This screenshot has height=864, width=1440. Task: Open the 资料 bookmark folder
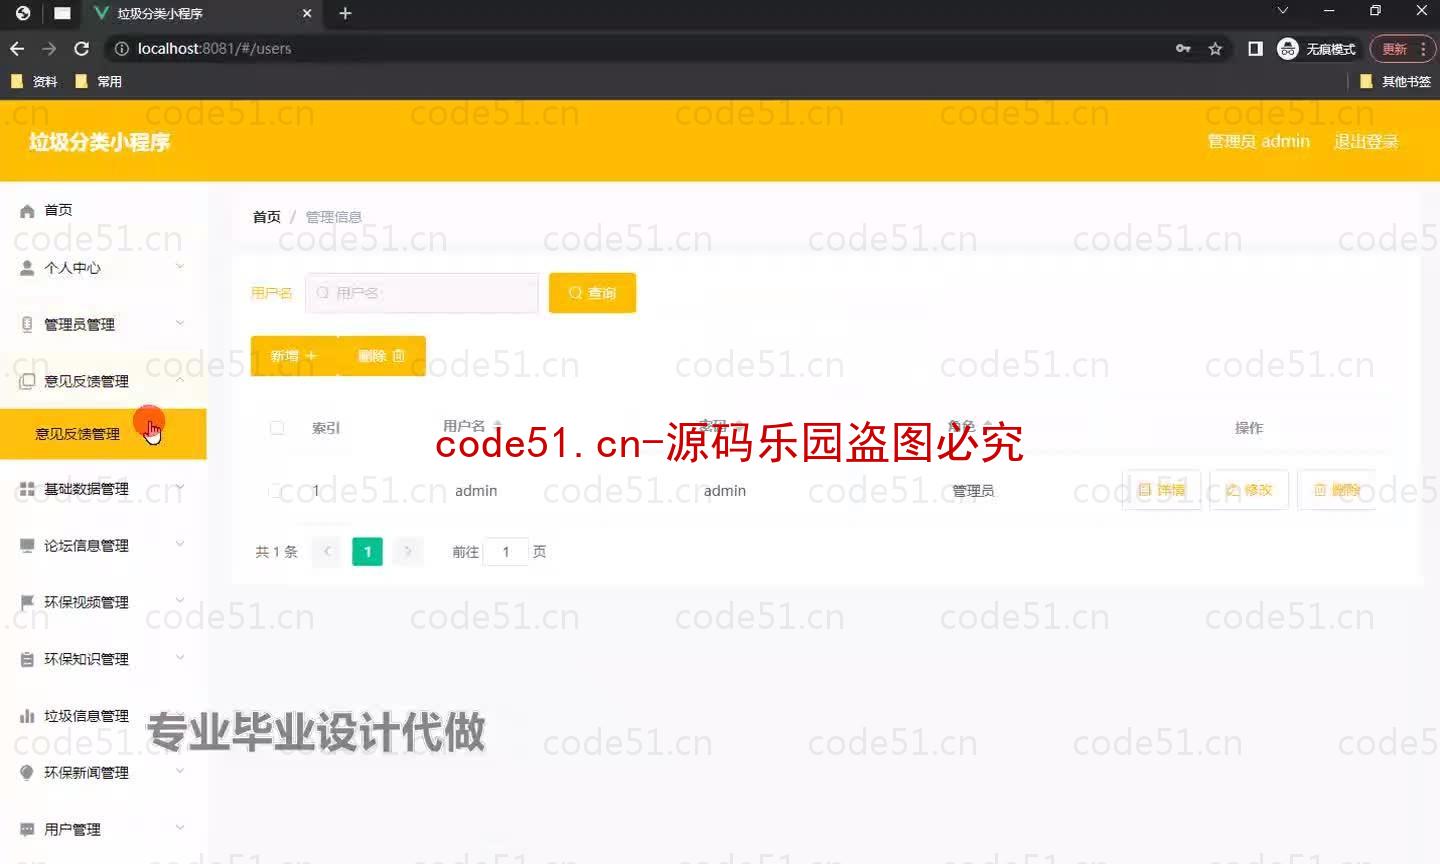tap(35, 81)
